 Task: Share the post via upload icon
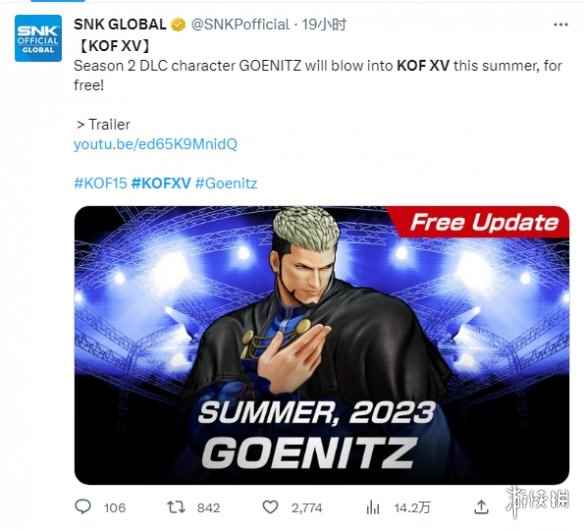pyautogui.click(x=481, y=507)
